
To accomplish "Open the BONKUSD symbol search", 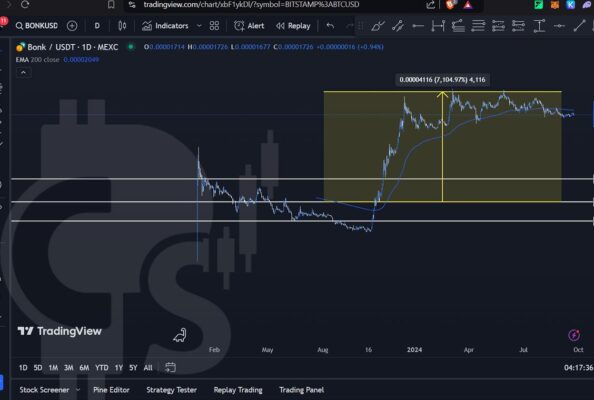I will pyautogui.click(x=37, y=26).
